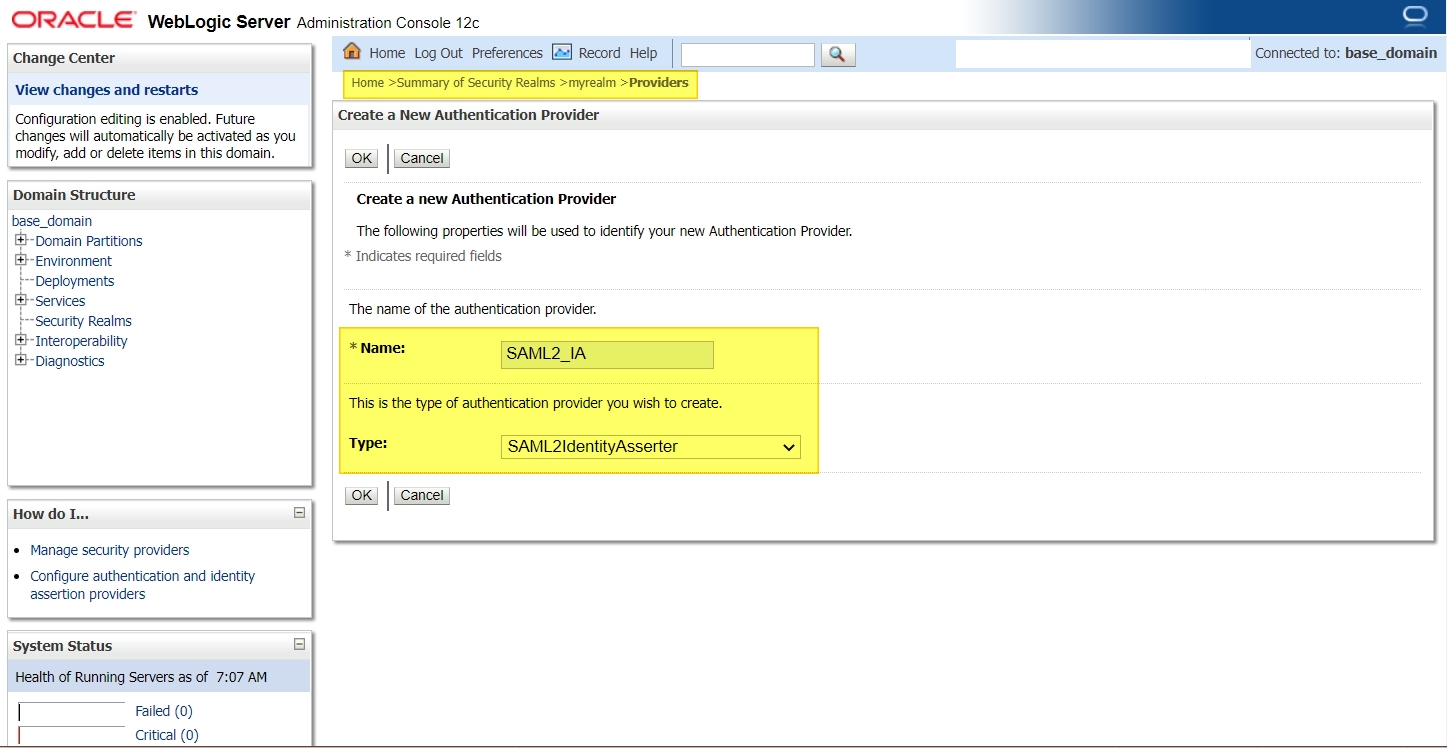Expand the Environment tree node

point(20,260)
